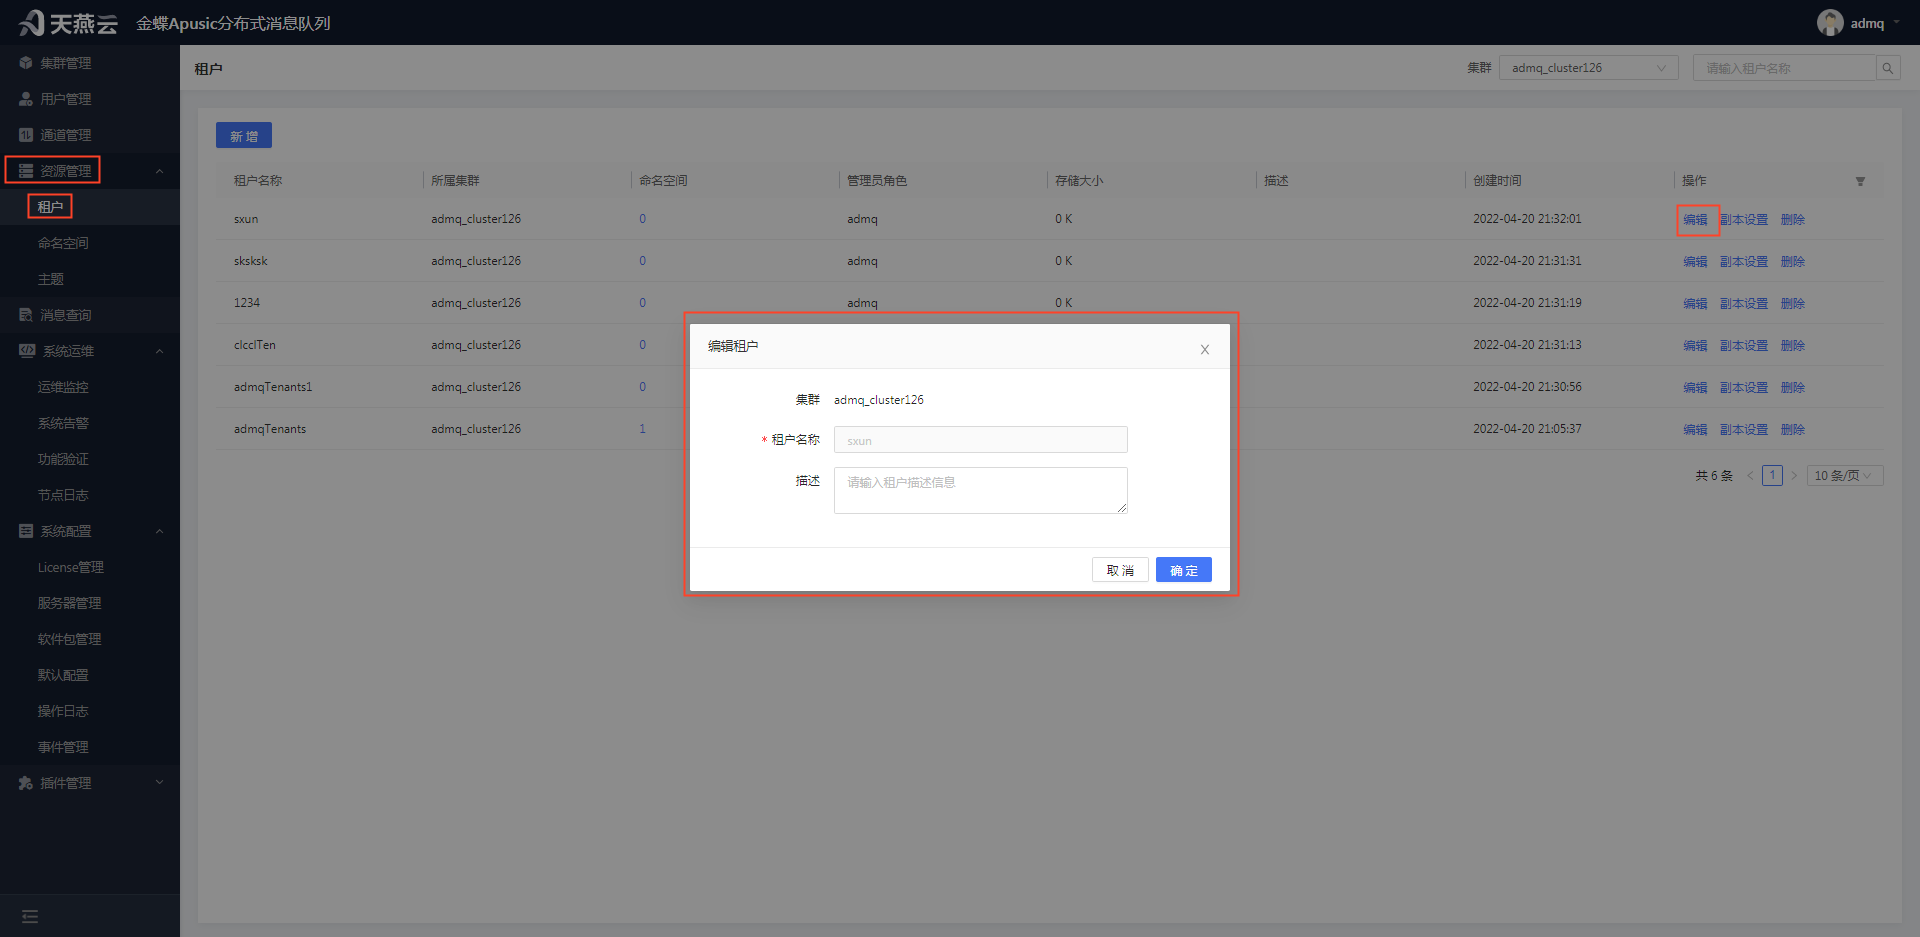Click 取消 in the edit tenant dialog
The image size is (1920, 937).
(x=1120, y=570)
